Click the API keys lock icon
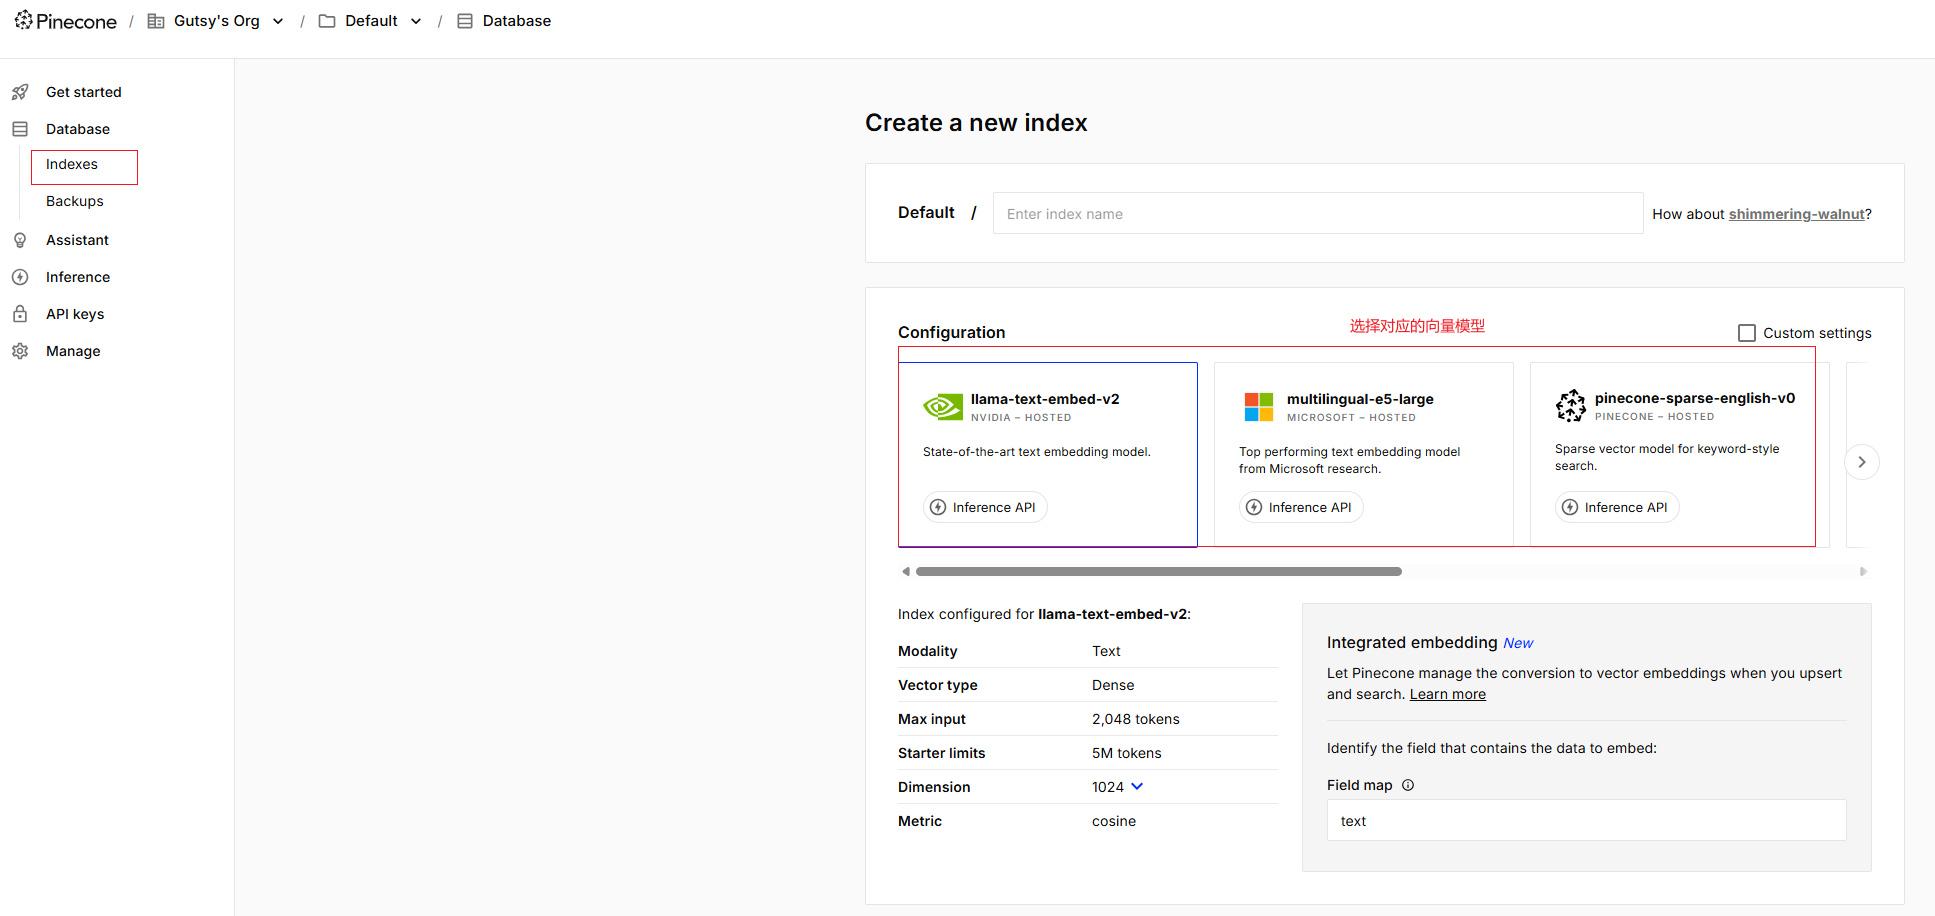This screenshot has width=1935, height=916. pos(20,314)
